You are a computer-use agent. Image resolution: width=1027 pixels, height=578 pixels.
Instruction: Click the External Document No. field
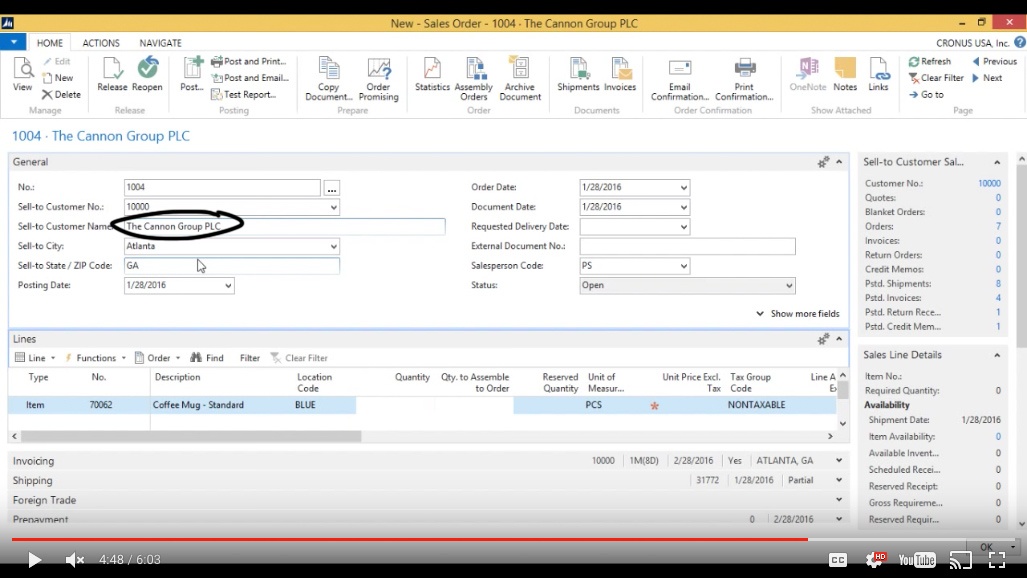[687, 246]
